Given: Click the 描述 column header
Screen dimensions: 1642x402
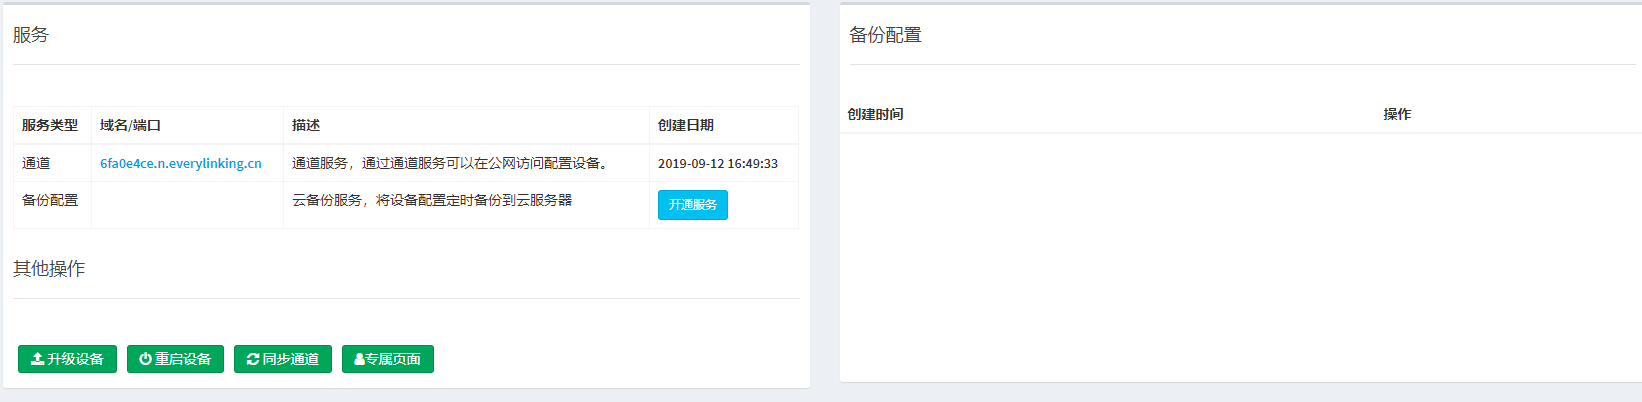Looking at the screenshot, I should point(306,125).
